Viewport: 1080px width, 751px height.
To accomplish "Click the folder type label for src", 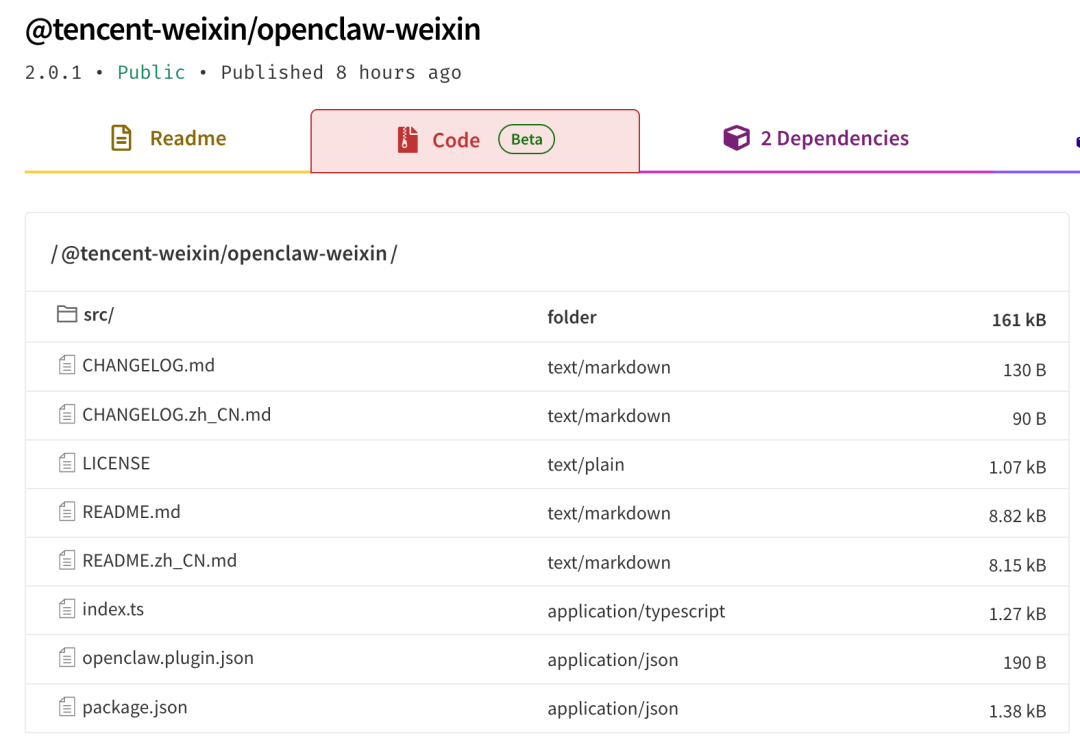I will pos(572,317).
